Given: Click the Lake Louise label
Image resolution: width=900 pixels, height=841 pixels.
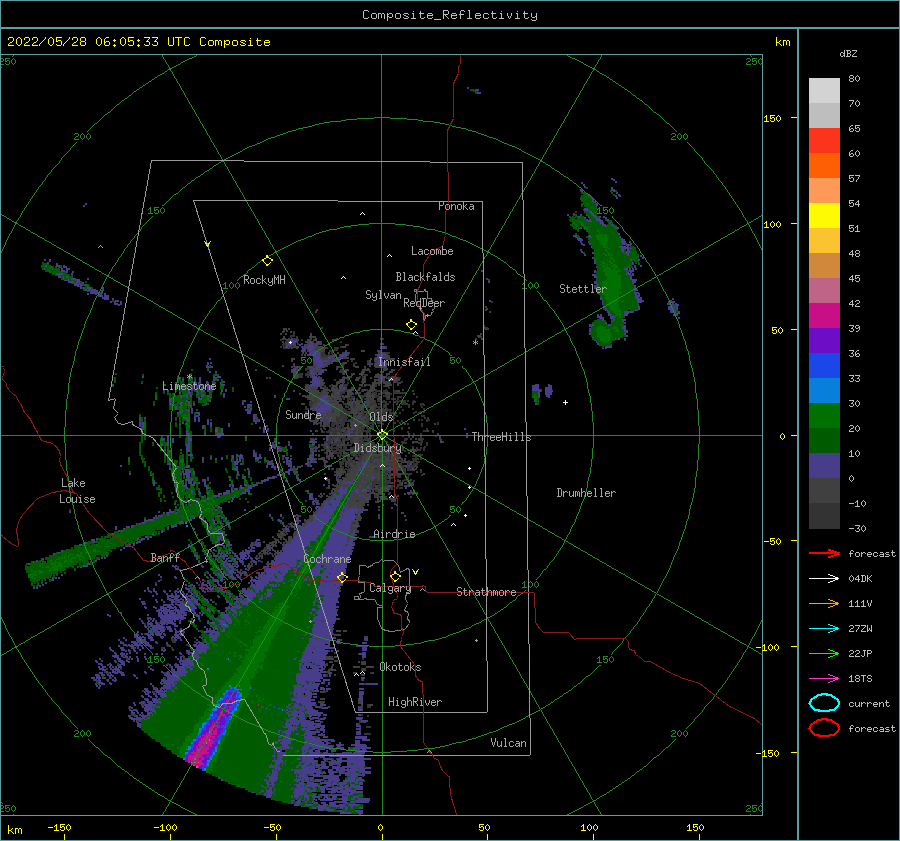Looking at the screenshot, I should [77, 491].
